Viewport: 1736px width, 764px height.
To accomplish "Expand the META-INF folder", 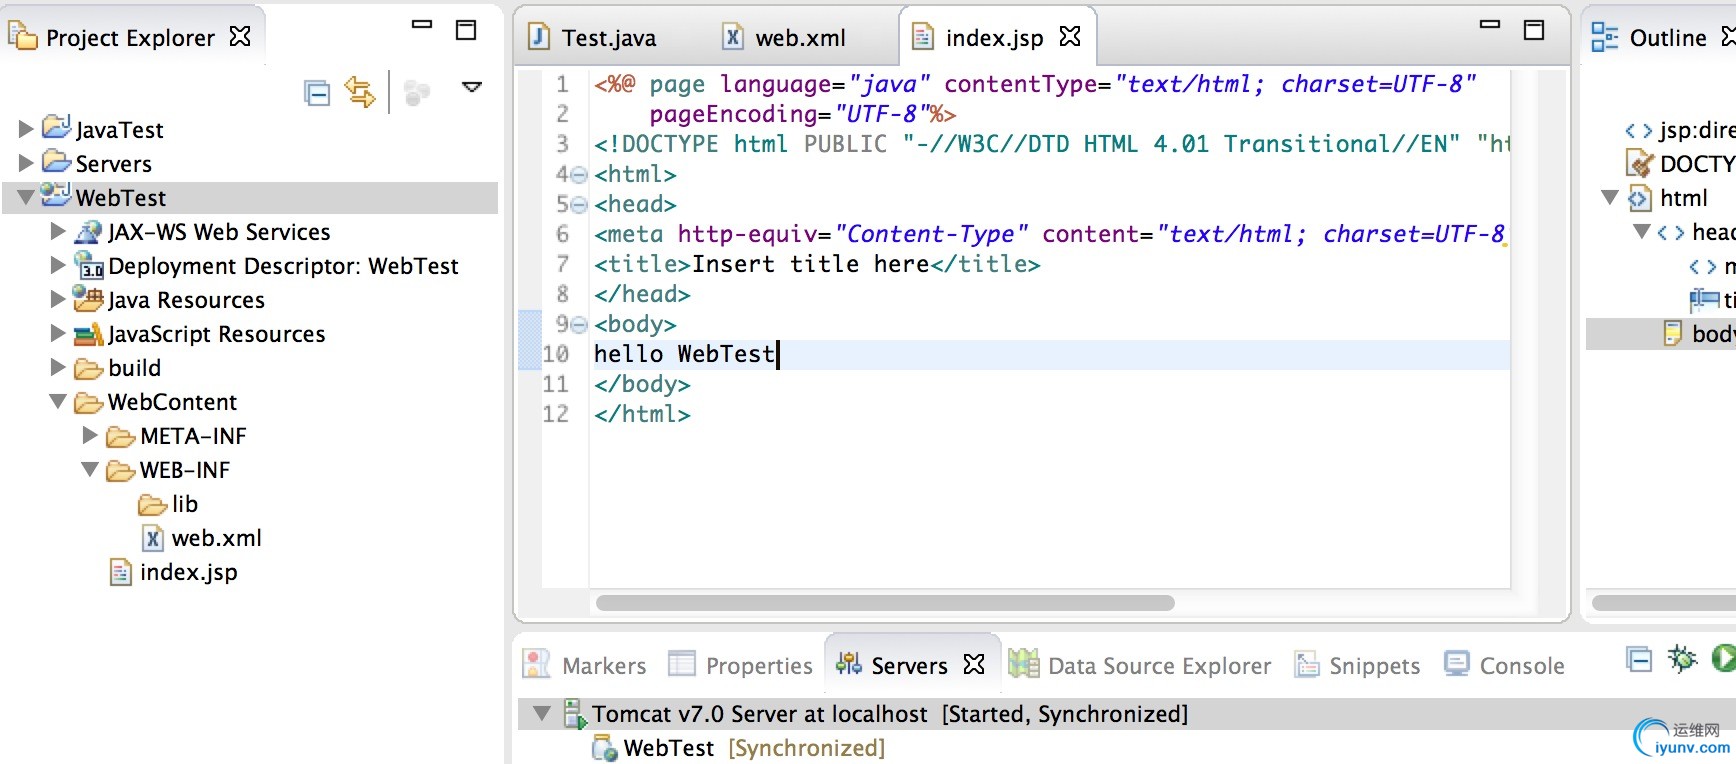I will (90, 435).
